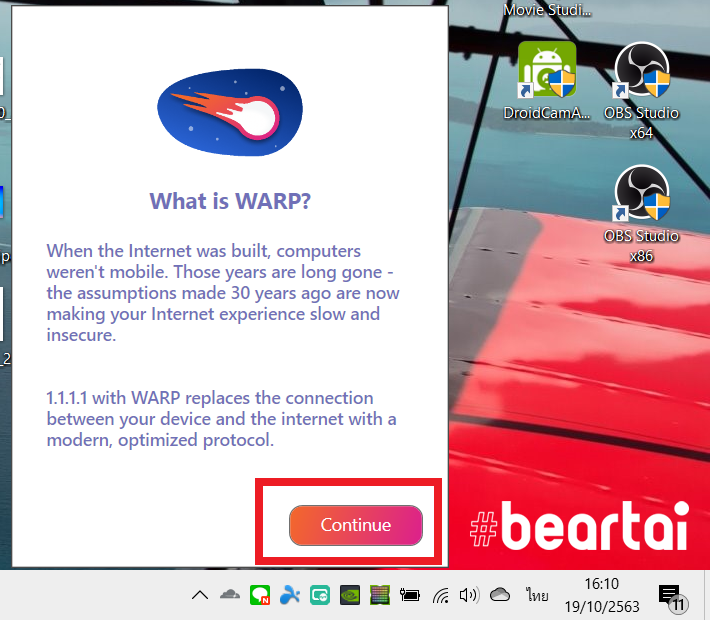Open Cloudflare WARP cloud tray icon
Screen dimensions: 710x620
230,594
